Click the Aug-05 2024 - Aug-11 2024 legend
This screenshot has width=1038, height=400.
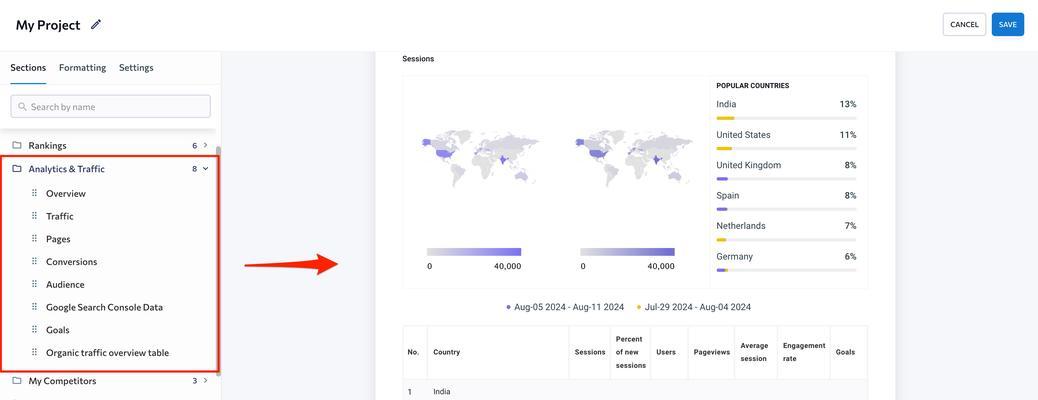pos(565,307)
